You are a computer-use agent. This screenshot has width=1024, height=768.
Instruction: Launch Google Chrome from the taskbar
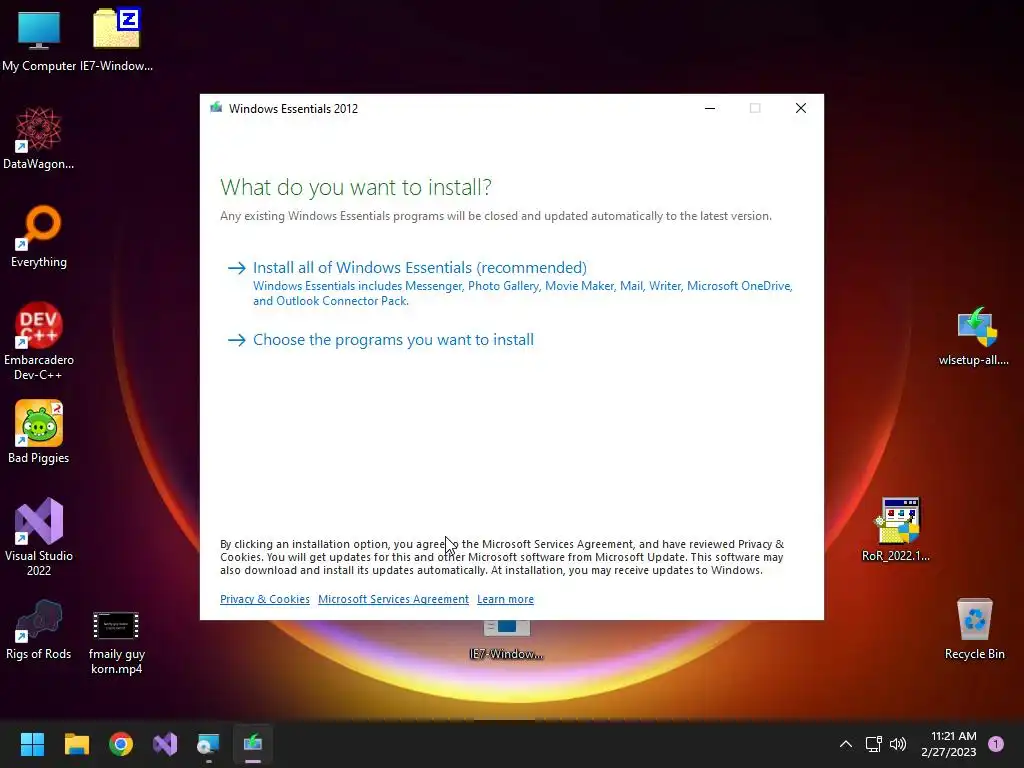[121, 744]
